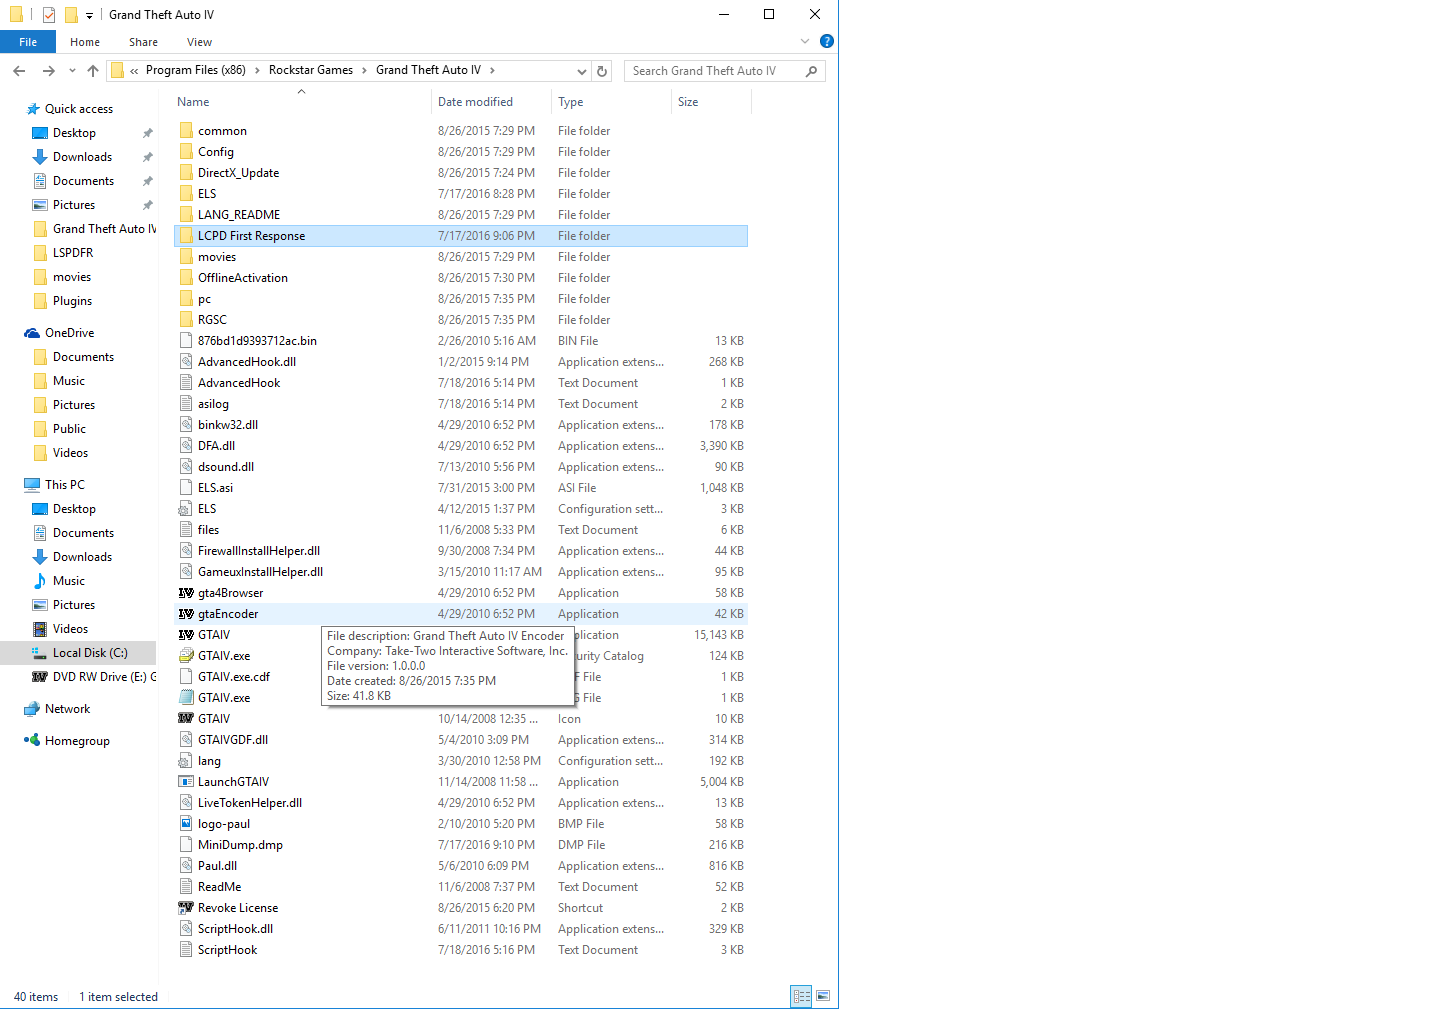Click the Revoke License shortcut icon
The width and height of the screenshot is (1434, 1009).
(x=186, y=908)
